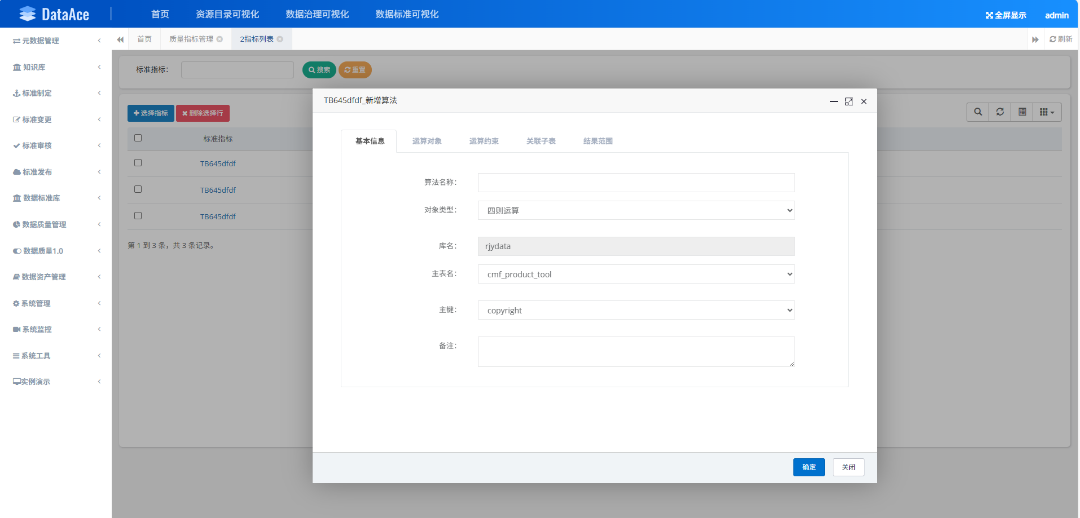Check the last TB645dfdf row checkbox
This screenshot has height=518, width=1080.
point(138,216)
